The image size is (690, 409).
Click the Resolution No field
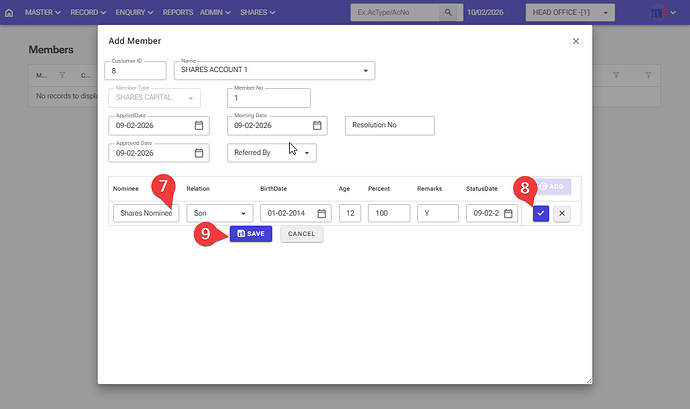click(389, 125)
